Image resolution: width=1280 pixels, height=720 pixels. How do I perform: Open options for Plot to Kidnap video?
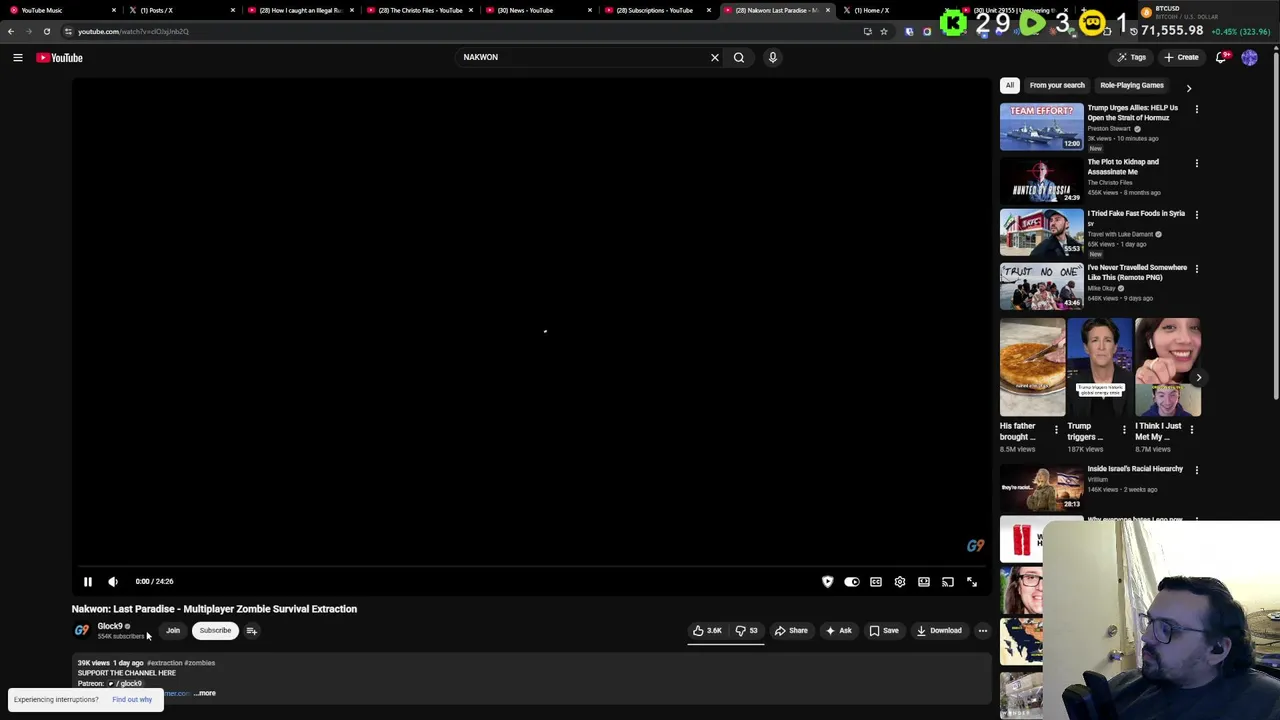(x=1196, y=163)
